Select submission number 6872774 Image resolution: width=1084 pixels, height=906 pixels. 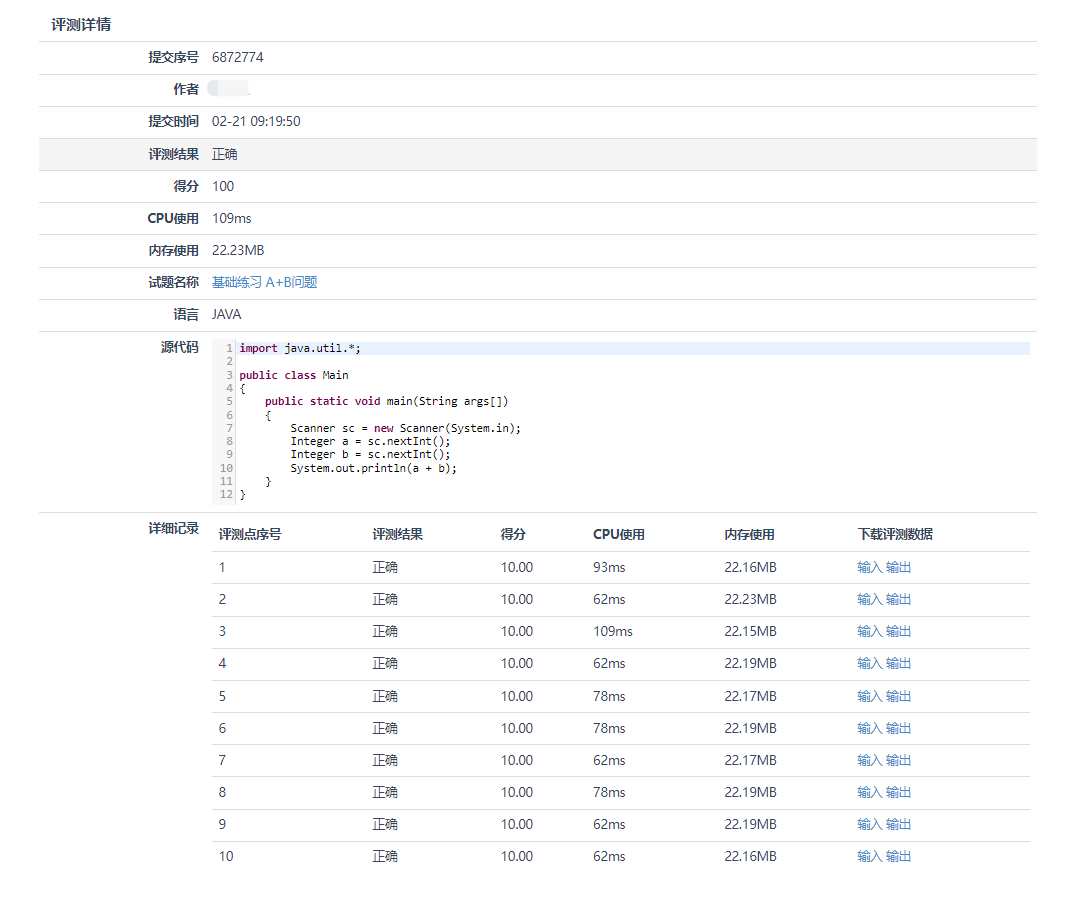[x=237, y=57]
